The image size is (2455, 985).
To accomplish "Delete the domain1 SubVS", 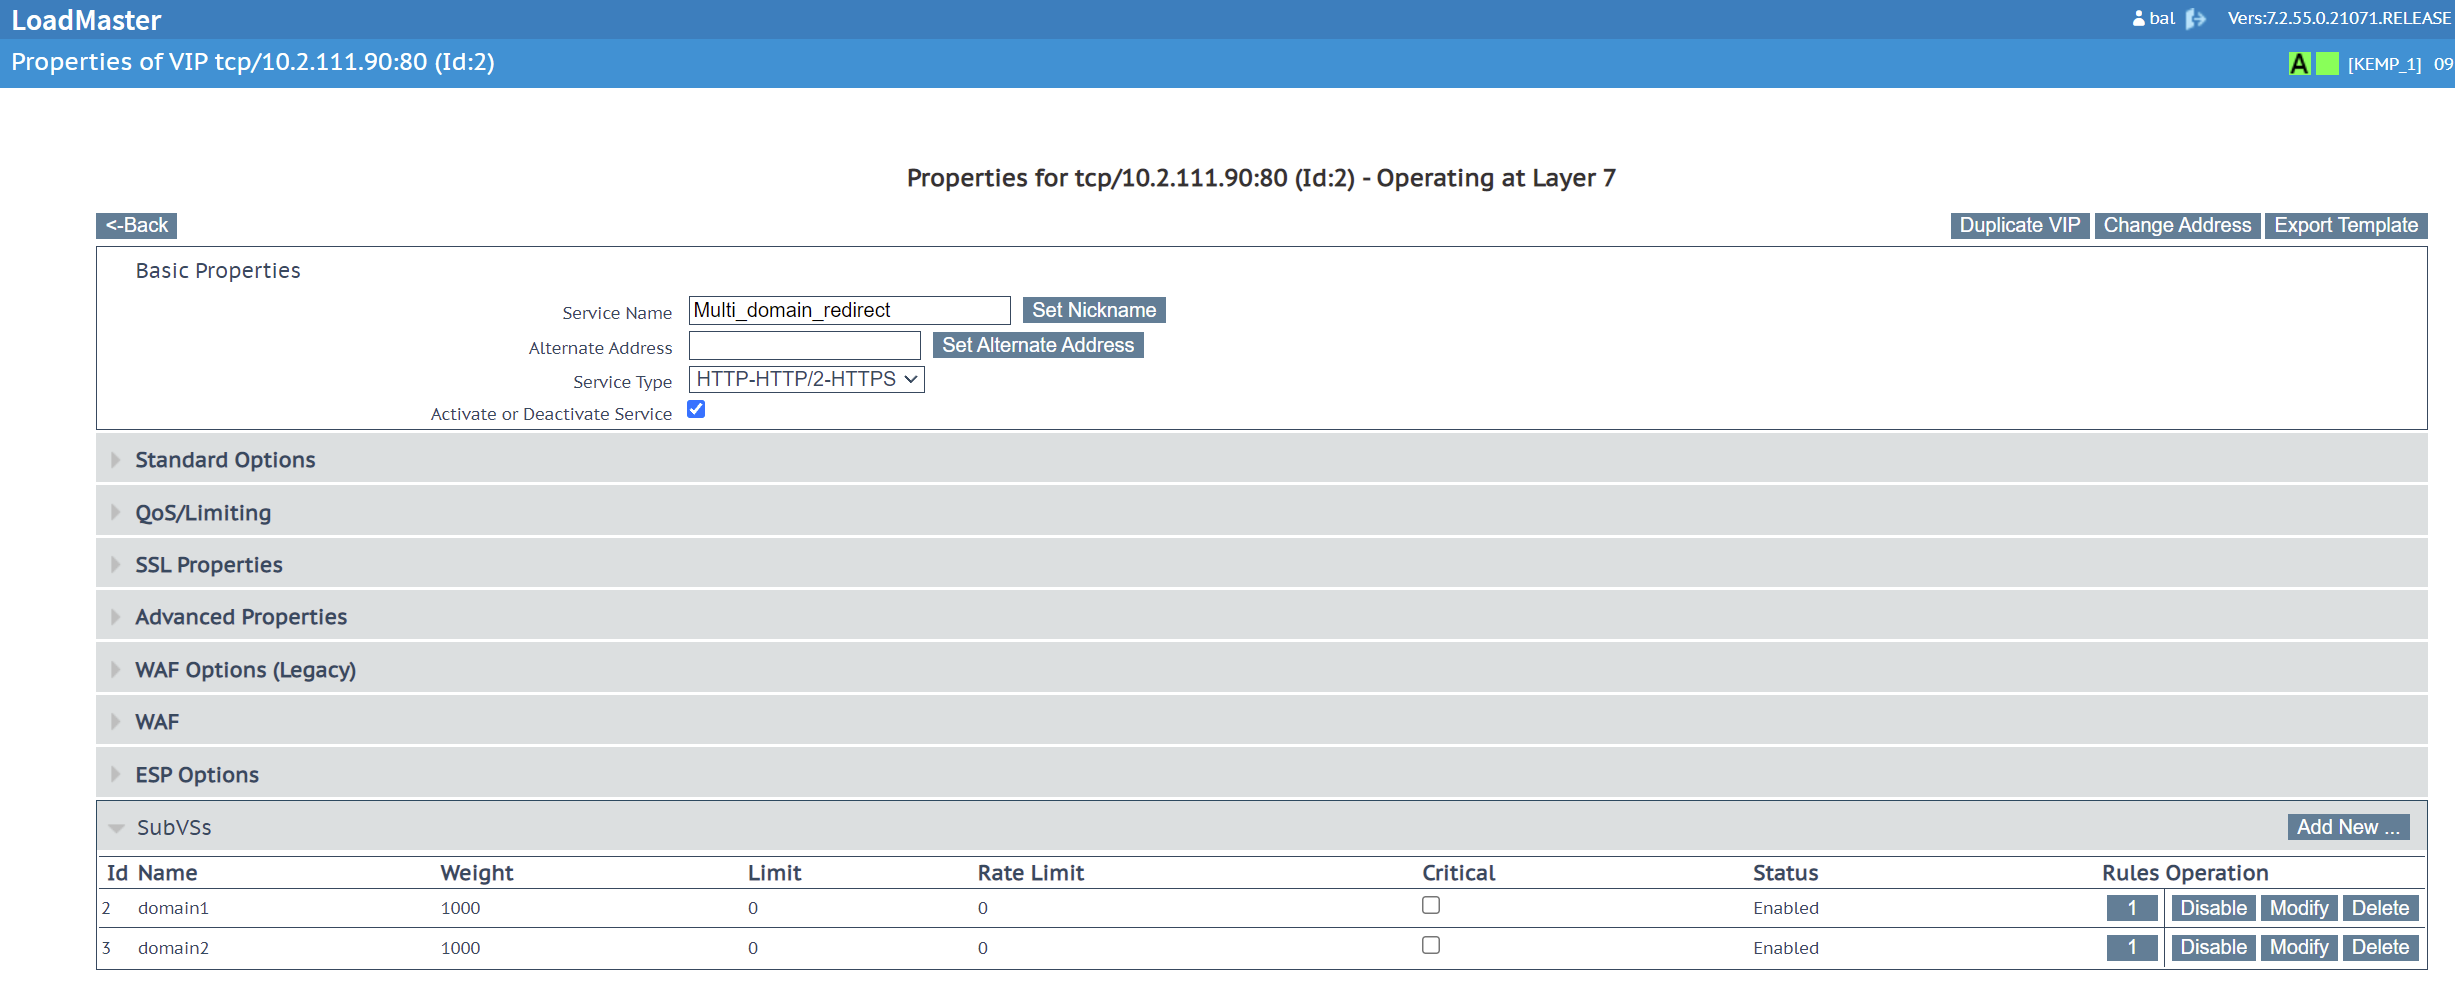I will pyautogui.click(x=2380, y=908).
